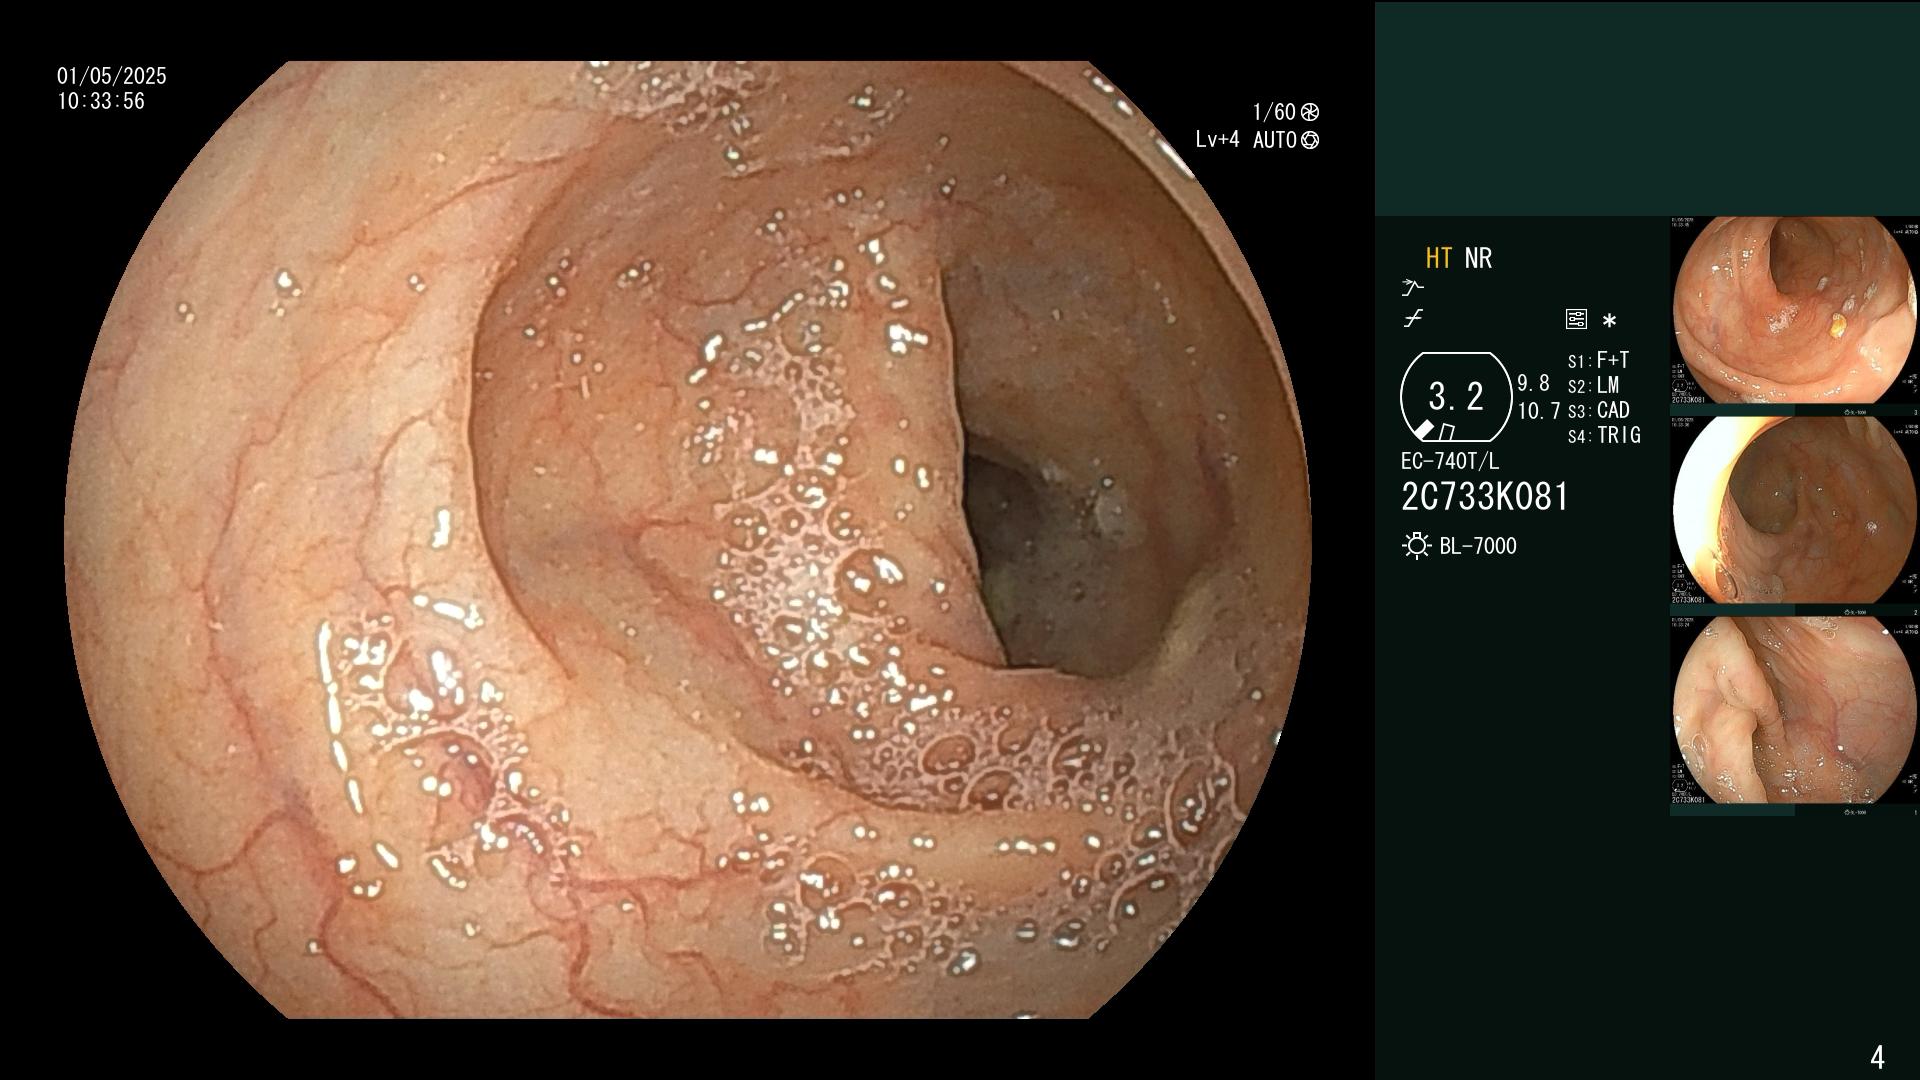Click the date 01/05/2025
The height and width of the screenshot is (1080, 1920).
click(112, 76)
